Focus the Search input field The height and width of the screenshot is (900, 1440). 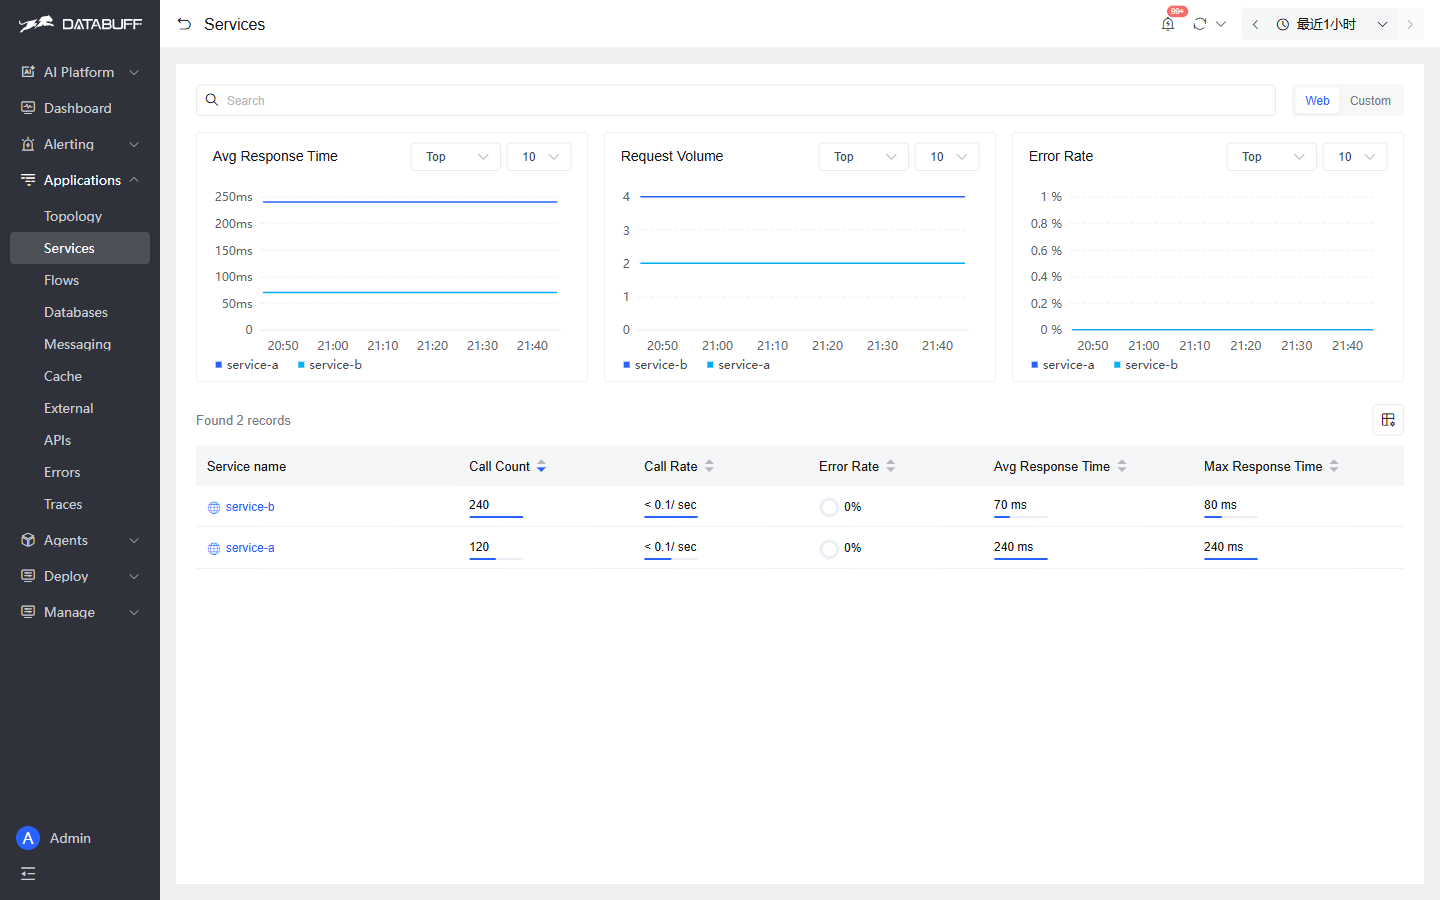click(x=736, y=100)
